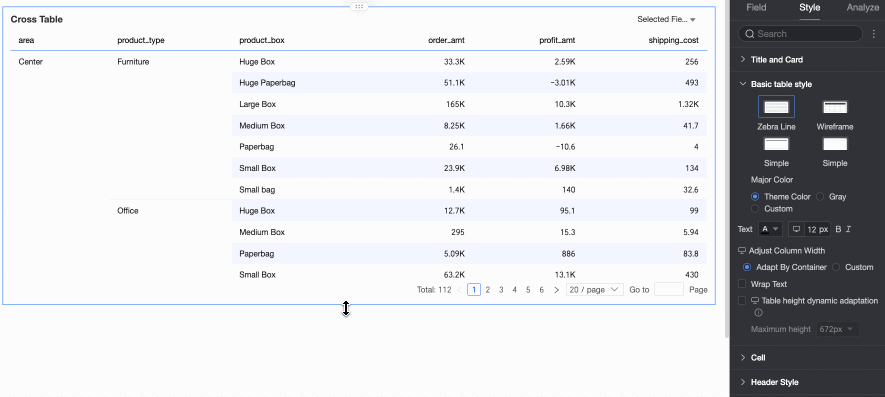885x397 pixels.
Task: Click the drag handle atop the chart card
Action: (359, 6)
